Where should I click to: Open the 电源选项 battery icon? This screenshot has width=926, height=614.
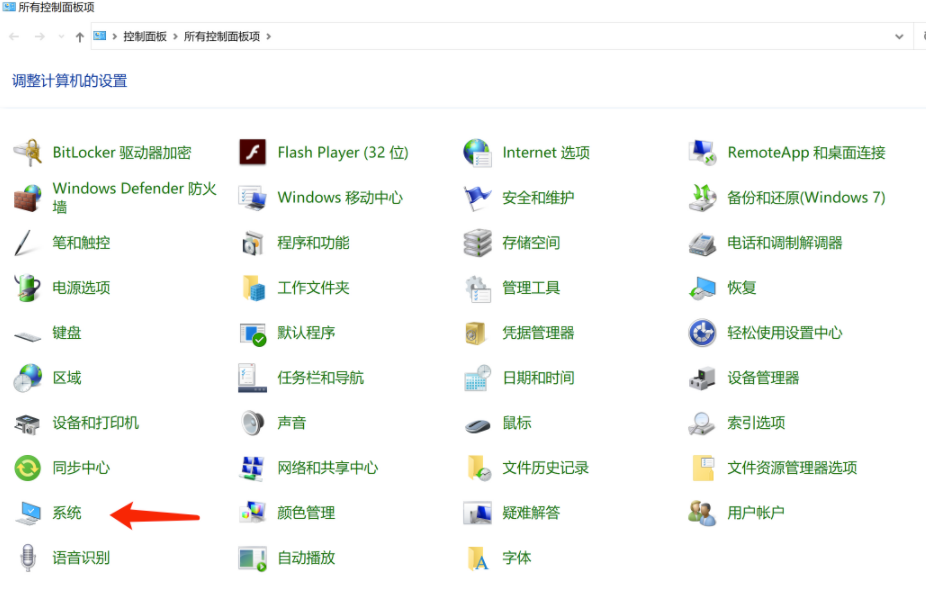[27, 288]
